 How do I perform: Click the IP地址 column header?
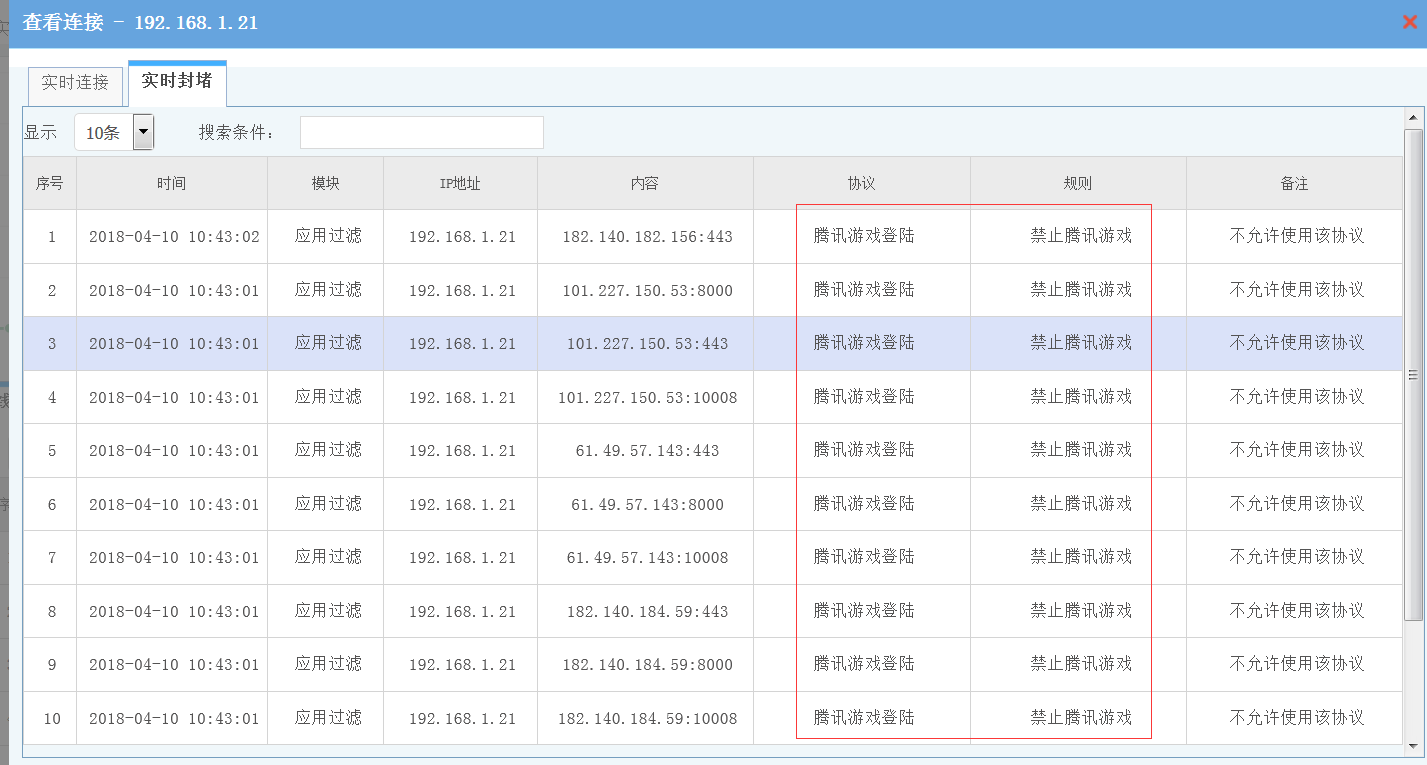tap(460, 184)
